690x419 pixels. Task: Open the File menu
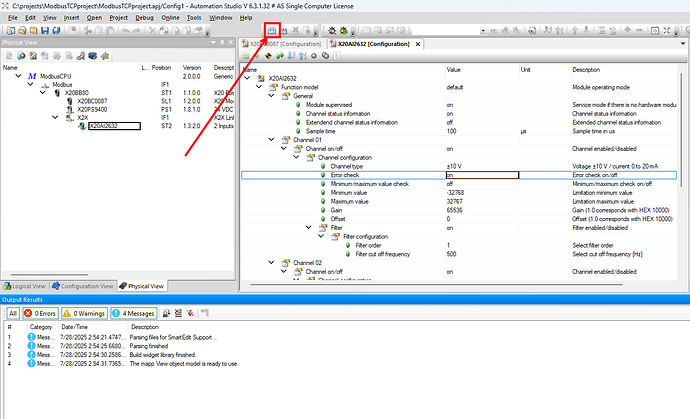pos(13,18)
